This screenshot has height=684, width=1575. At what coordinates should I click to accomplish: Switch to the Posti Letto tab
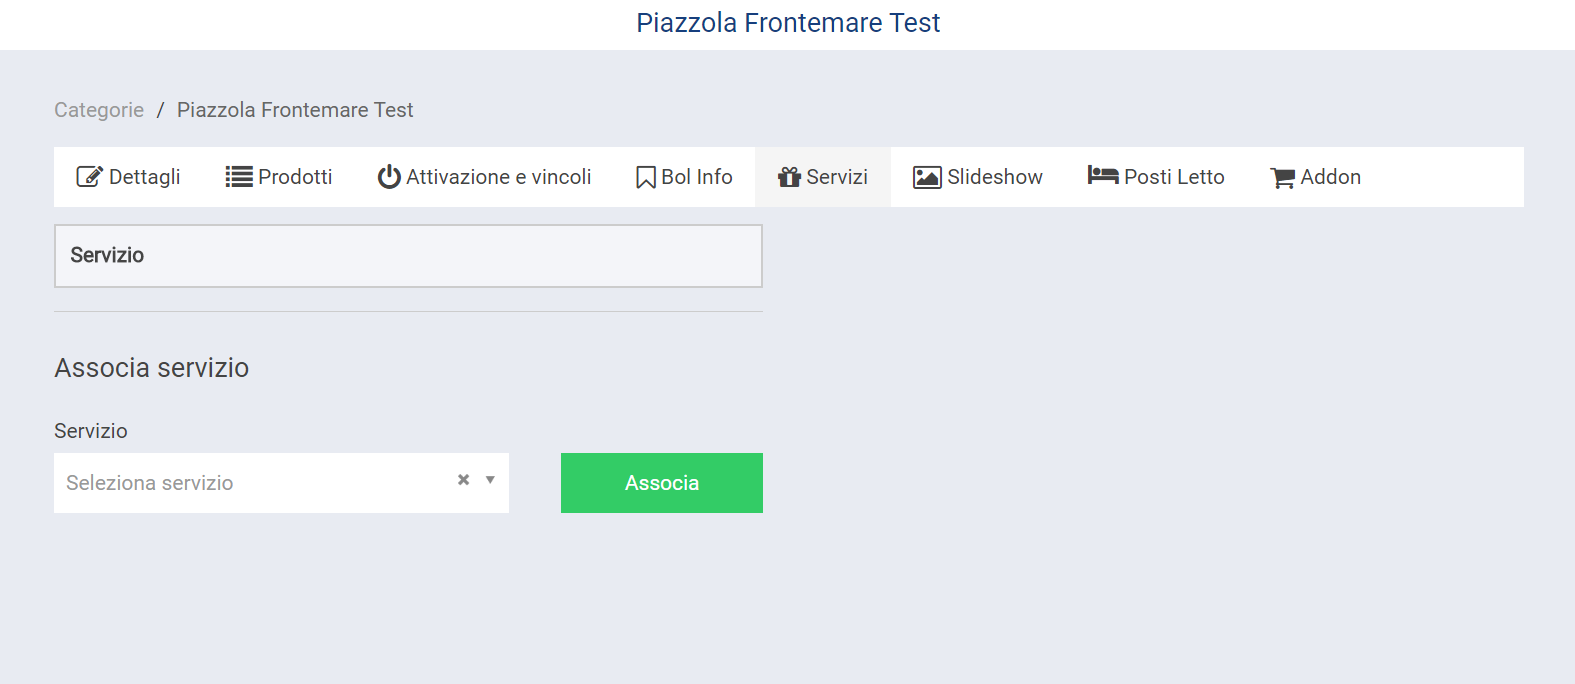(x=1174, y=177)
